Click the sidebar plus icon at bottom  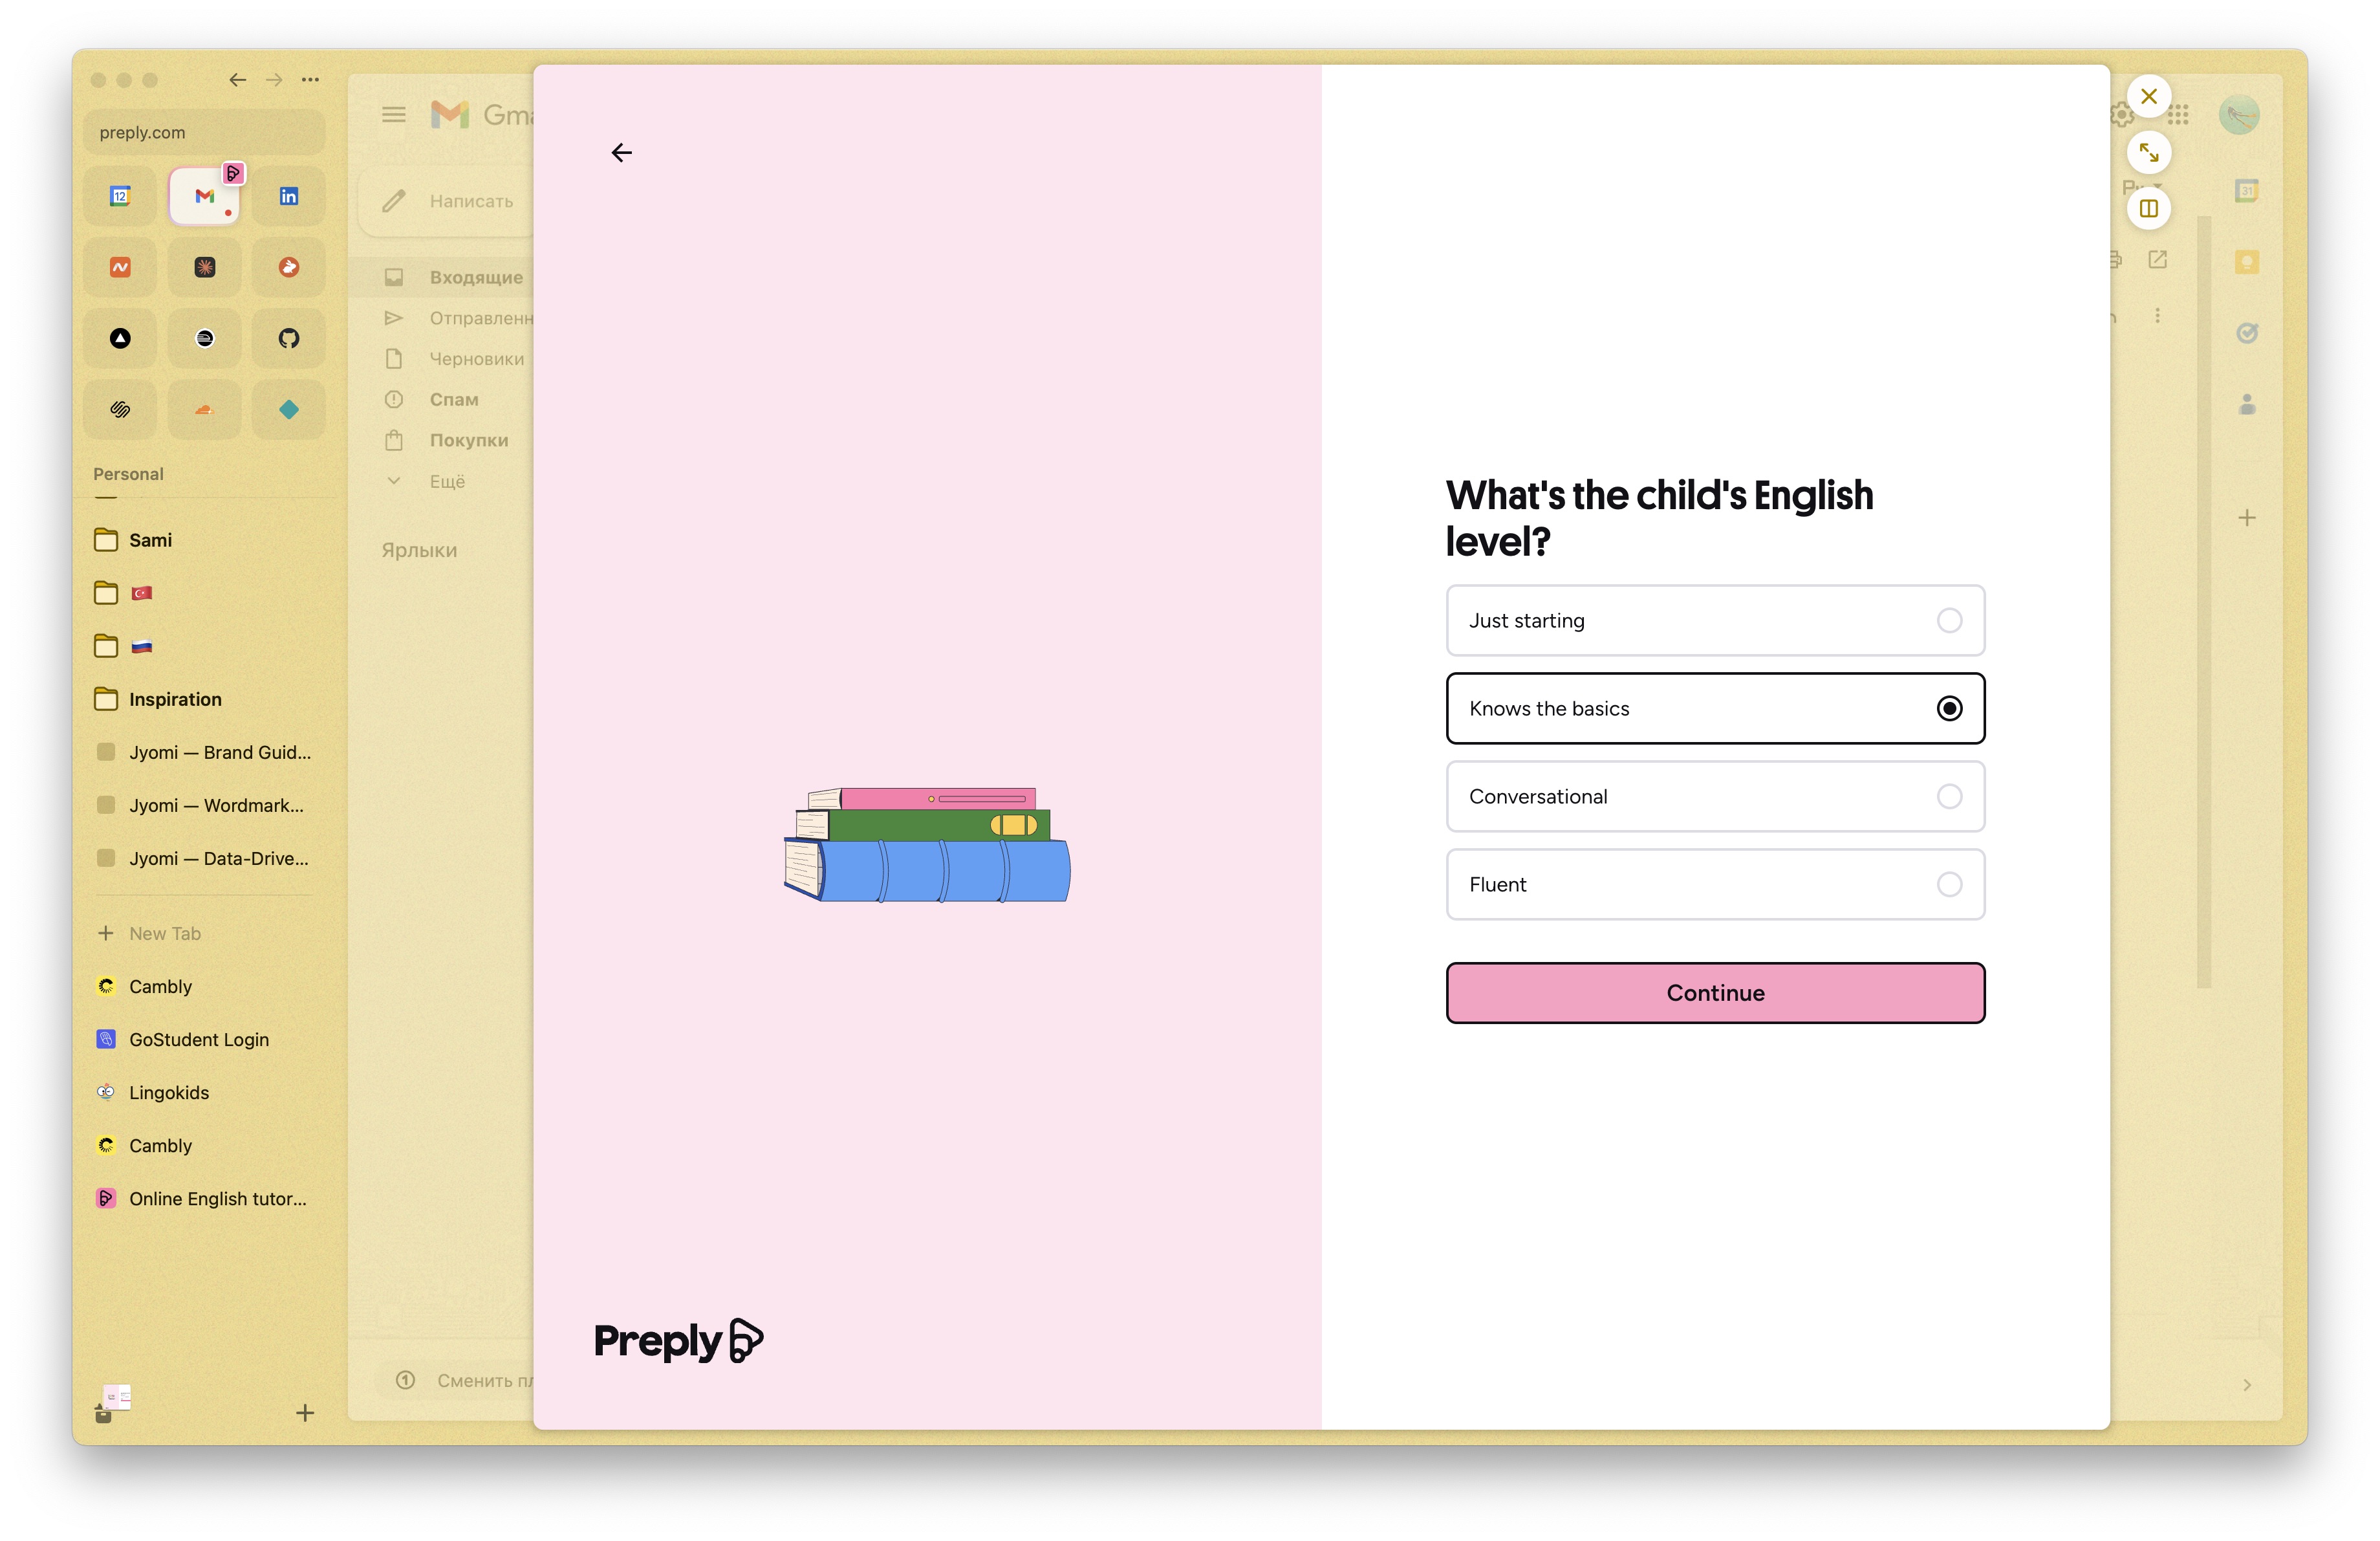pyautogui.click(x=305, y=1412)
